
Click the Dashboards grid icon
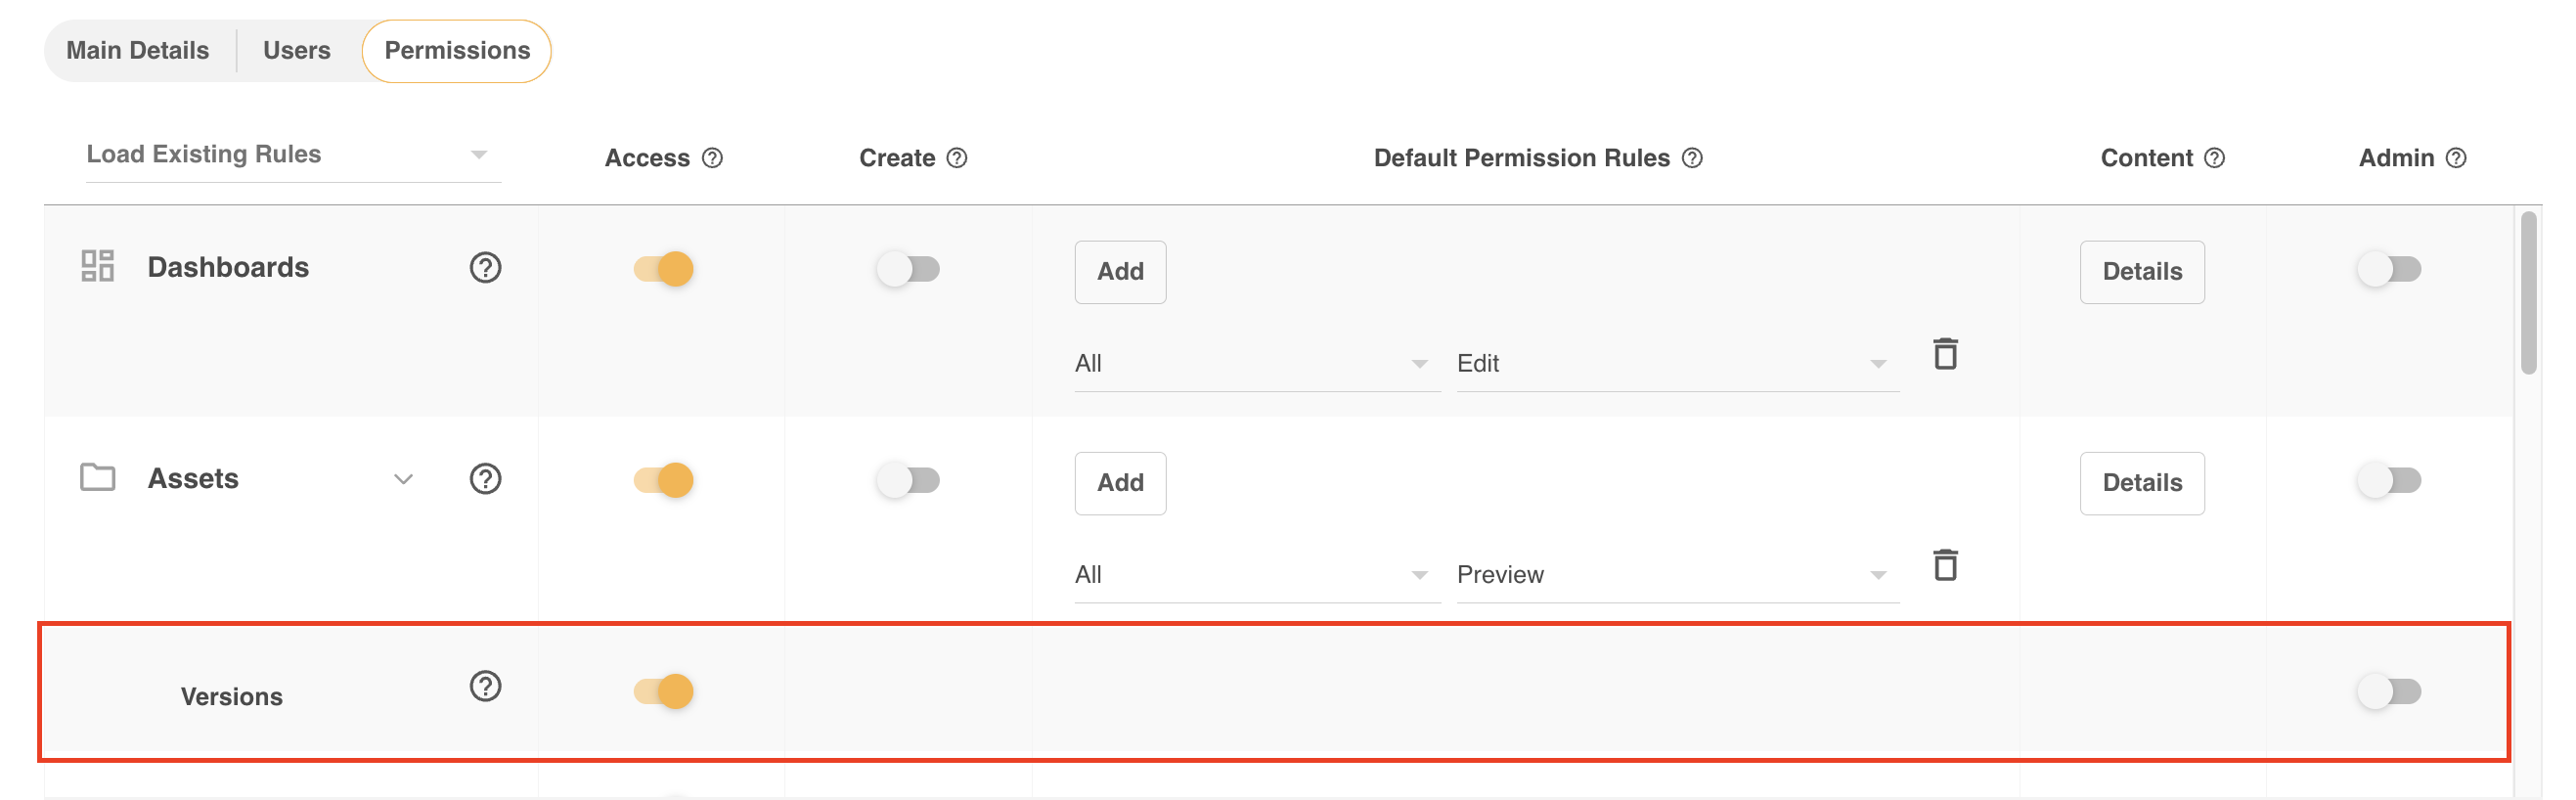(x=97, y=266)
